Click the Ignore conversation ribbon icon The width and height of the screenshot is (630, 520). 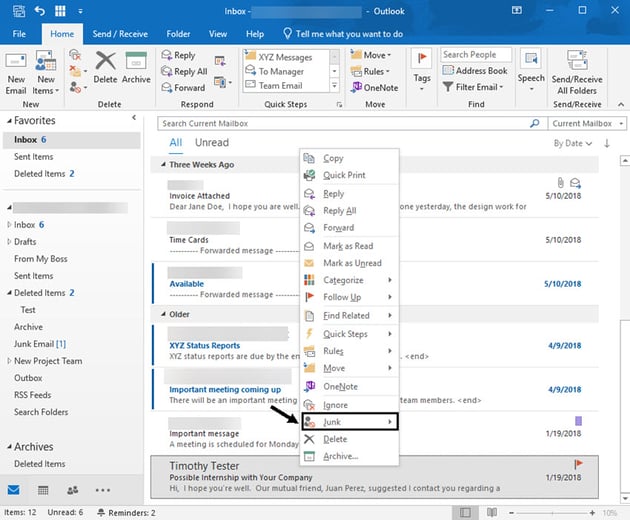[75, 55]
